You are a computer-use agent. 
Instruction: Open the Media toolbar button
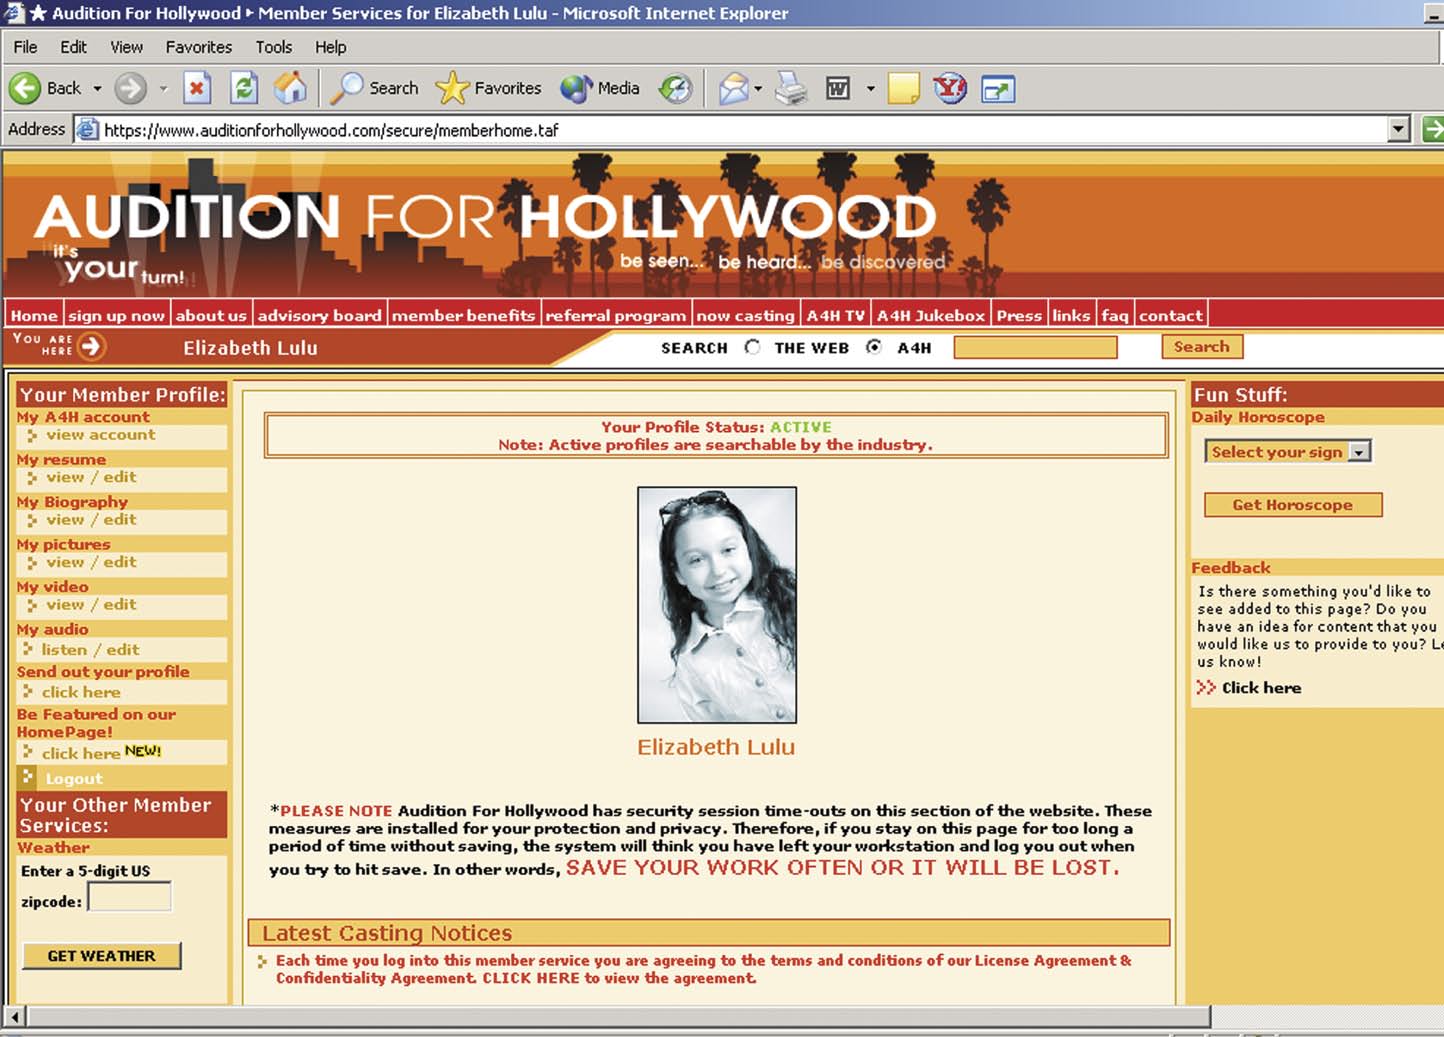tap(599, 88)
